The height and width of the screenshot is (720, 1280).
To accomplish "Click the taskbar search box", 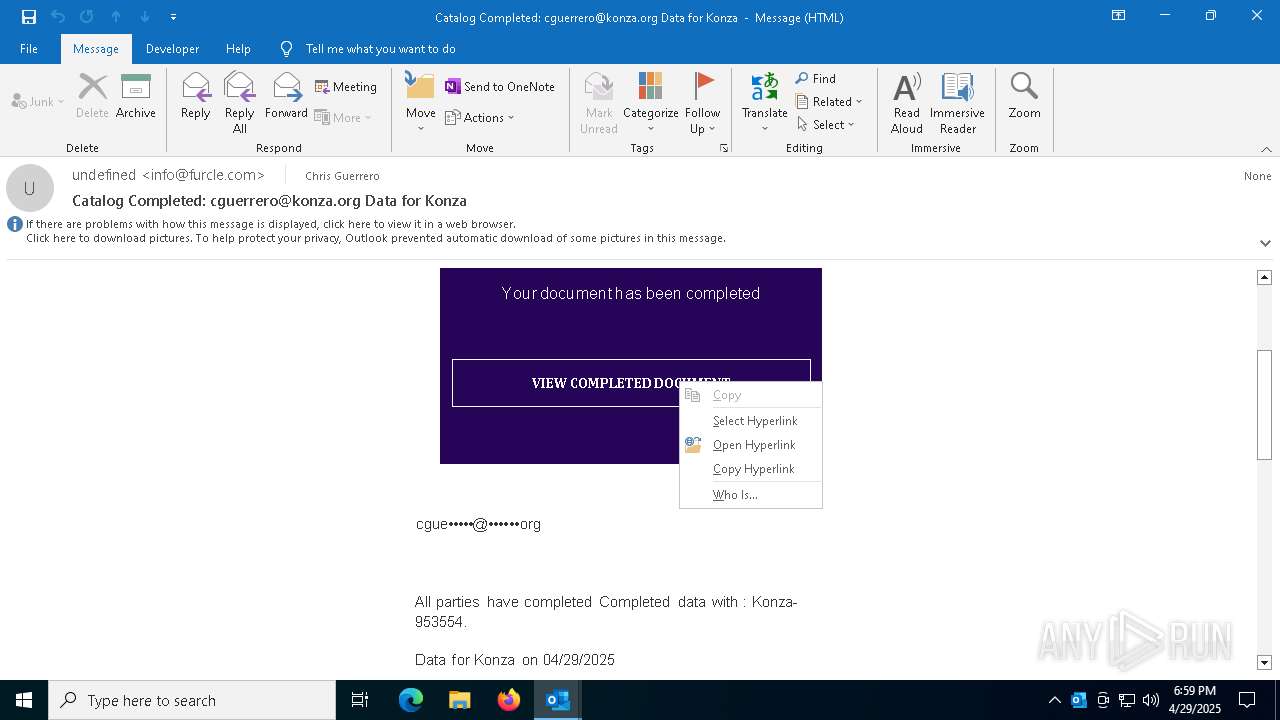I will click(192, 700).
